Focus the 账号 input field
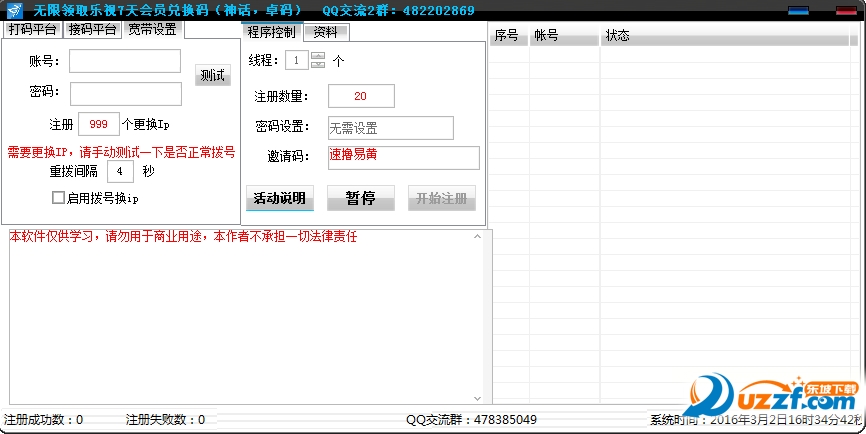The width and height of the screenshot is (866, 434). 125,61
